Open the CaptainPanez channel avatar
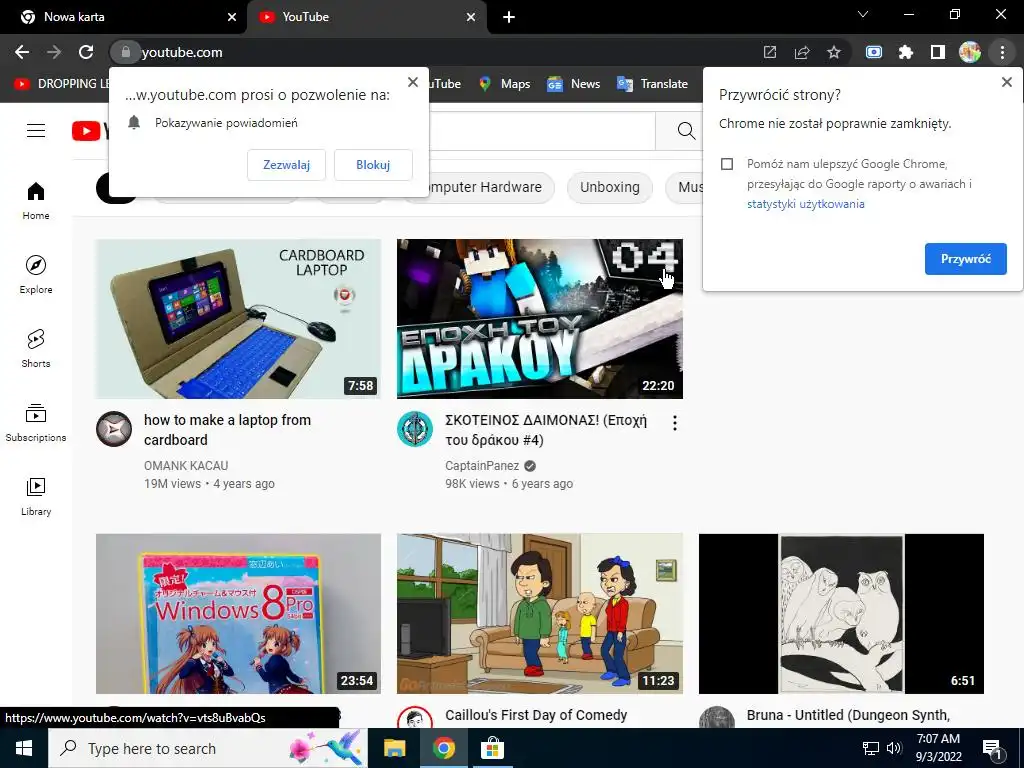Screen dimensions: 1024x768 [415, 429]
